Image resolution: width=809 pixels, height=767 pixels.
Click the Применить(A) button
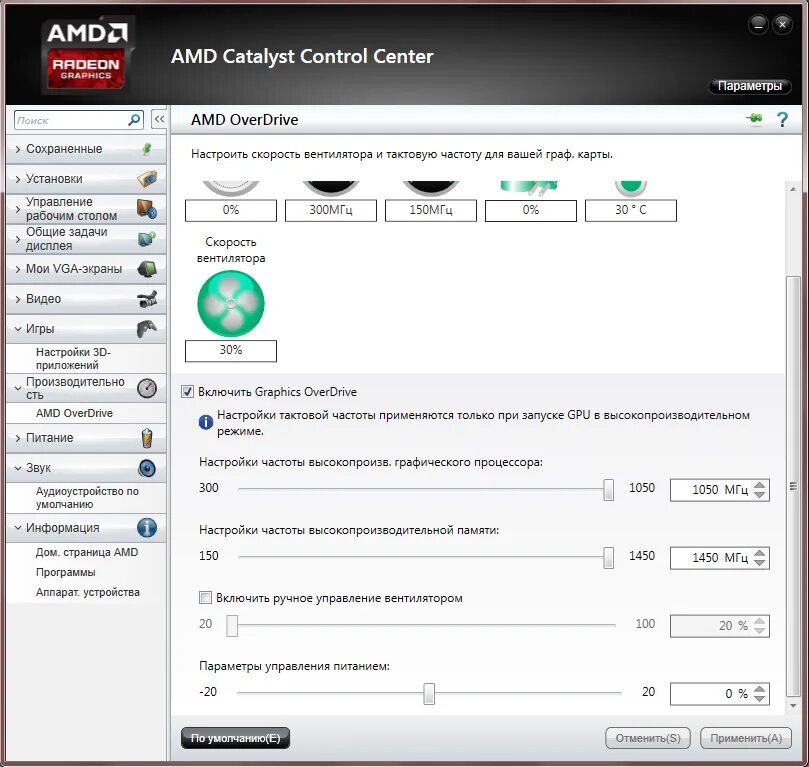(x=746, y=738)
